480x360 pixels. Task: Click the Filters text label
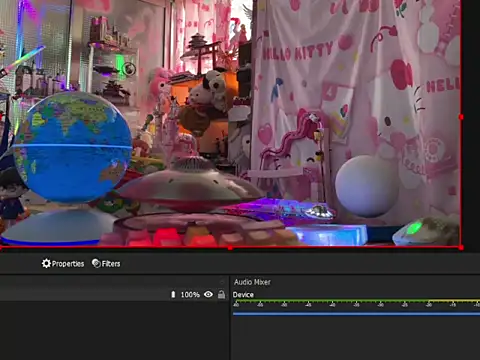(111, 264)
